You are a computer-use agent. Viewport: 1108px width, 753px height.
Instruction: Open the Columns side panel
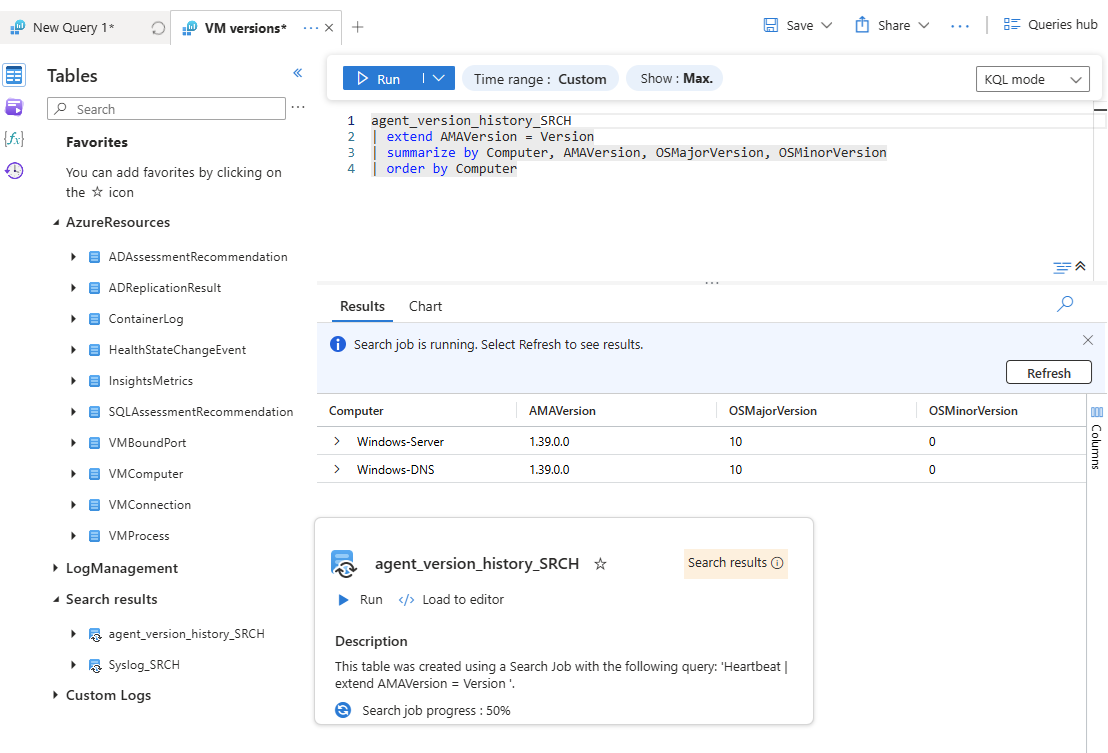click(x=1097, y=438)
